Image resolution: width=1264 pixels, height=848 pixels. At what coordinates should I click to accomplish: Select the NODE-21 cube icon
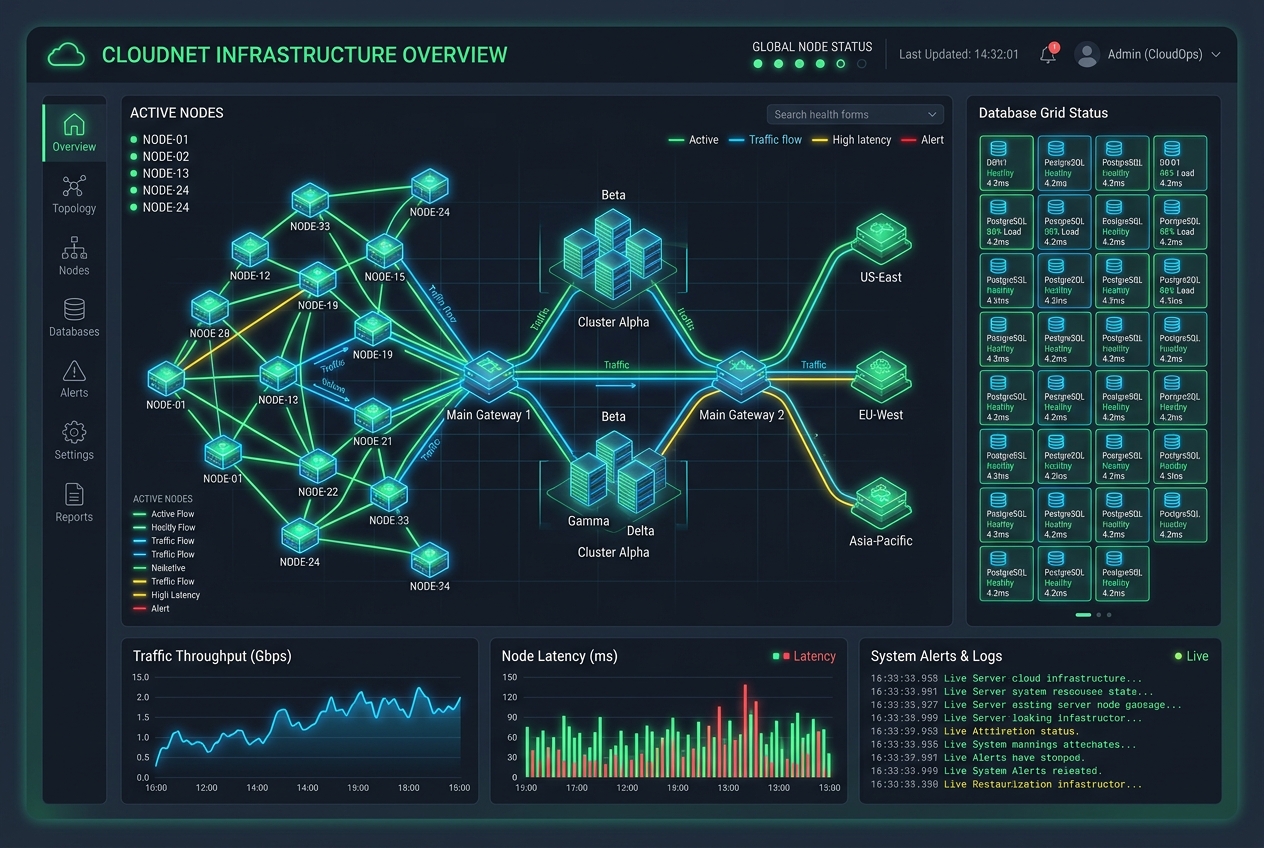372,415
